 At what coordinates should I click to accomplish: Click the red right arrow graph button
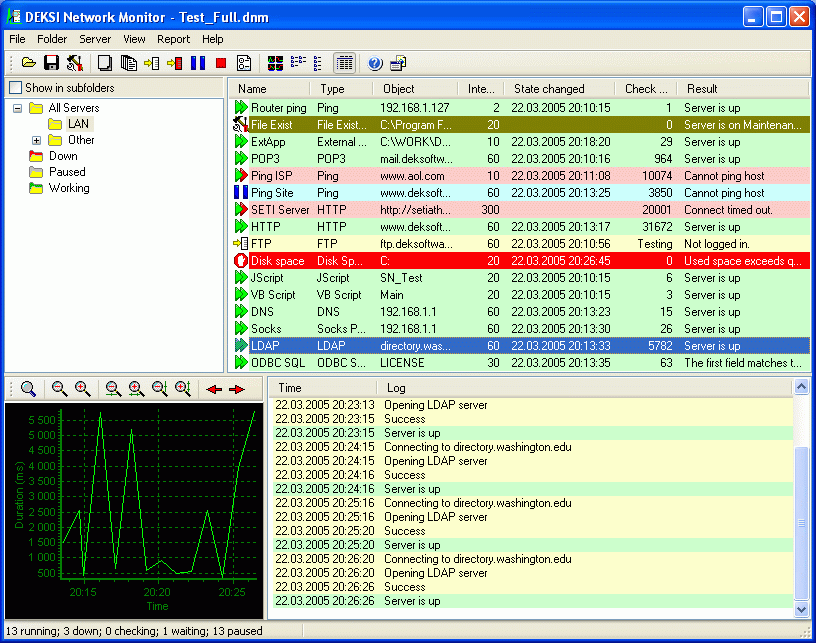click(237, 389)
